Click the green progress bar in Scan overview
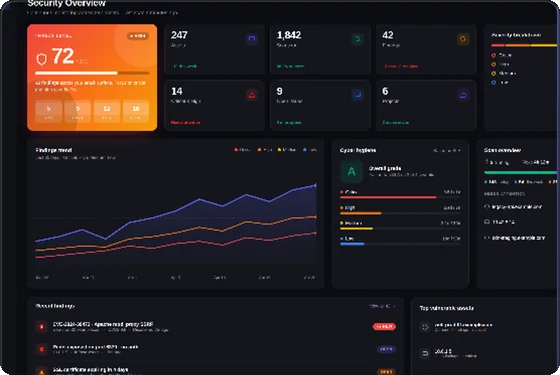 pos(521,172)
